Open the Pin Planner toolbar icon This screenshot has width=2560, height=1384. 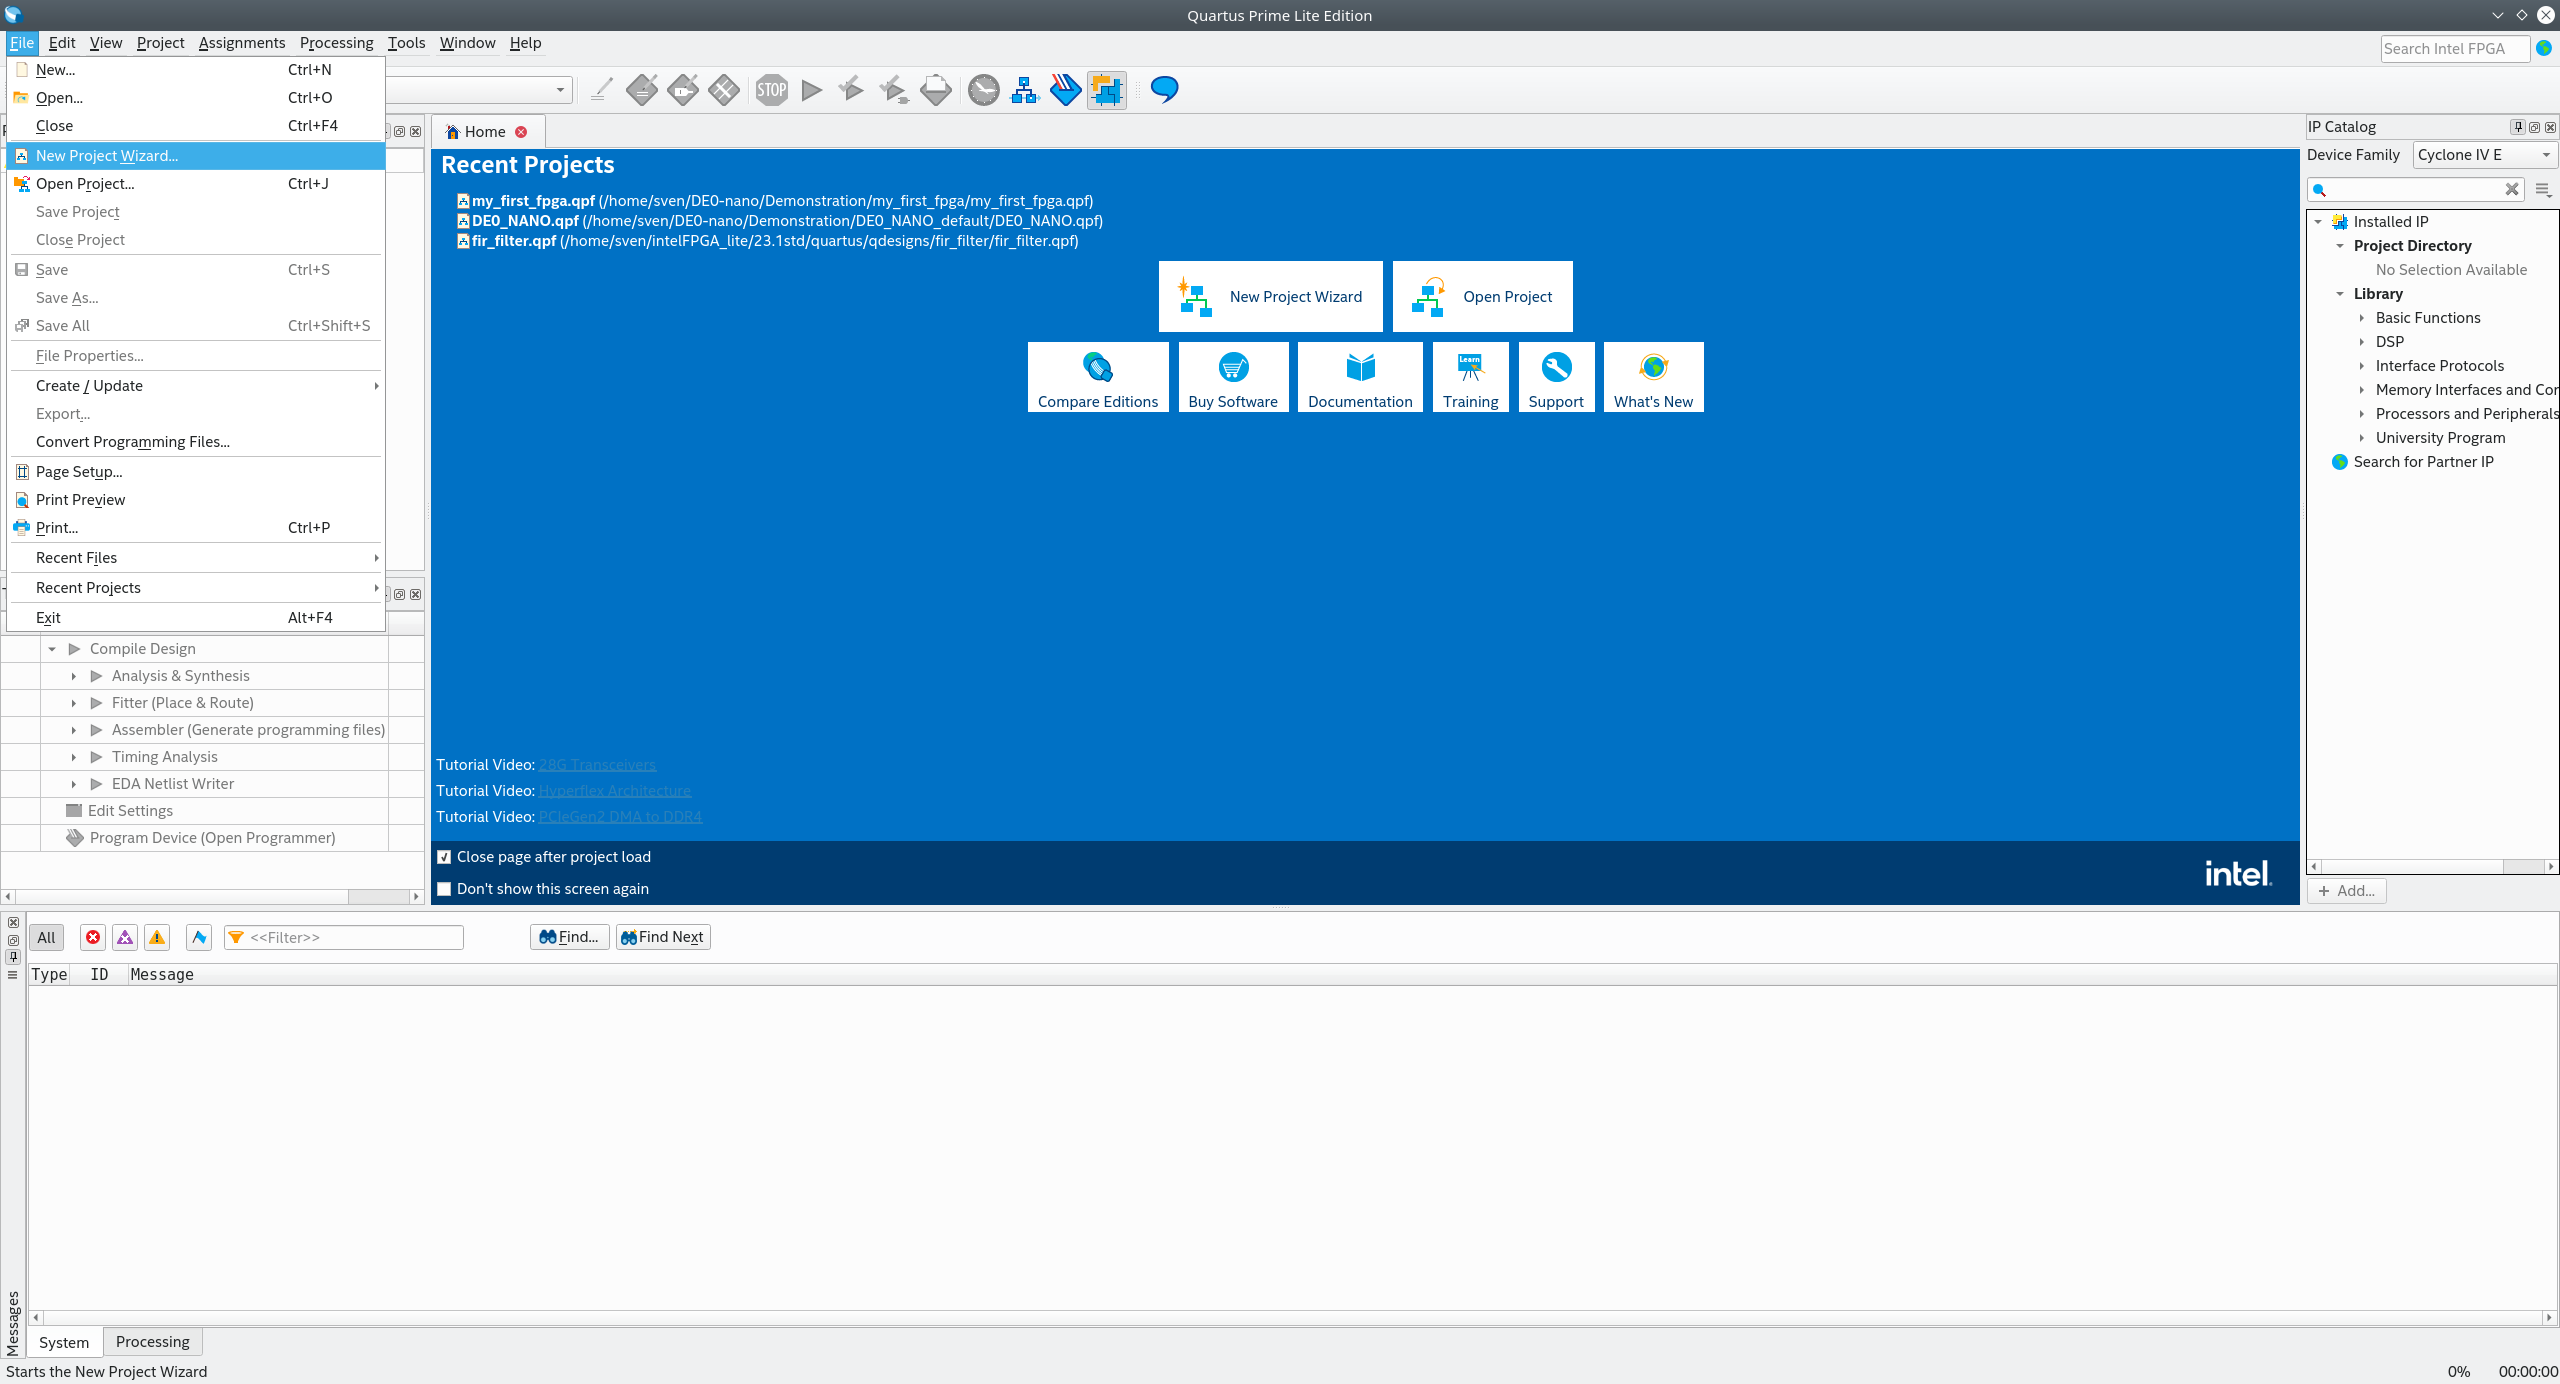click(x=683, y=90)
